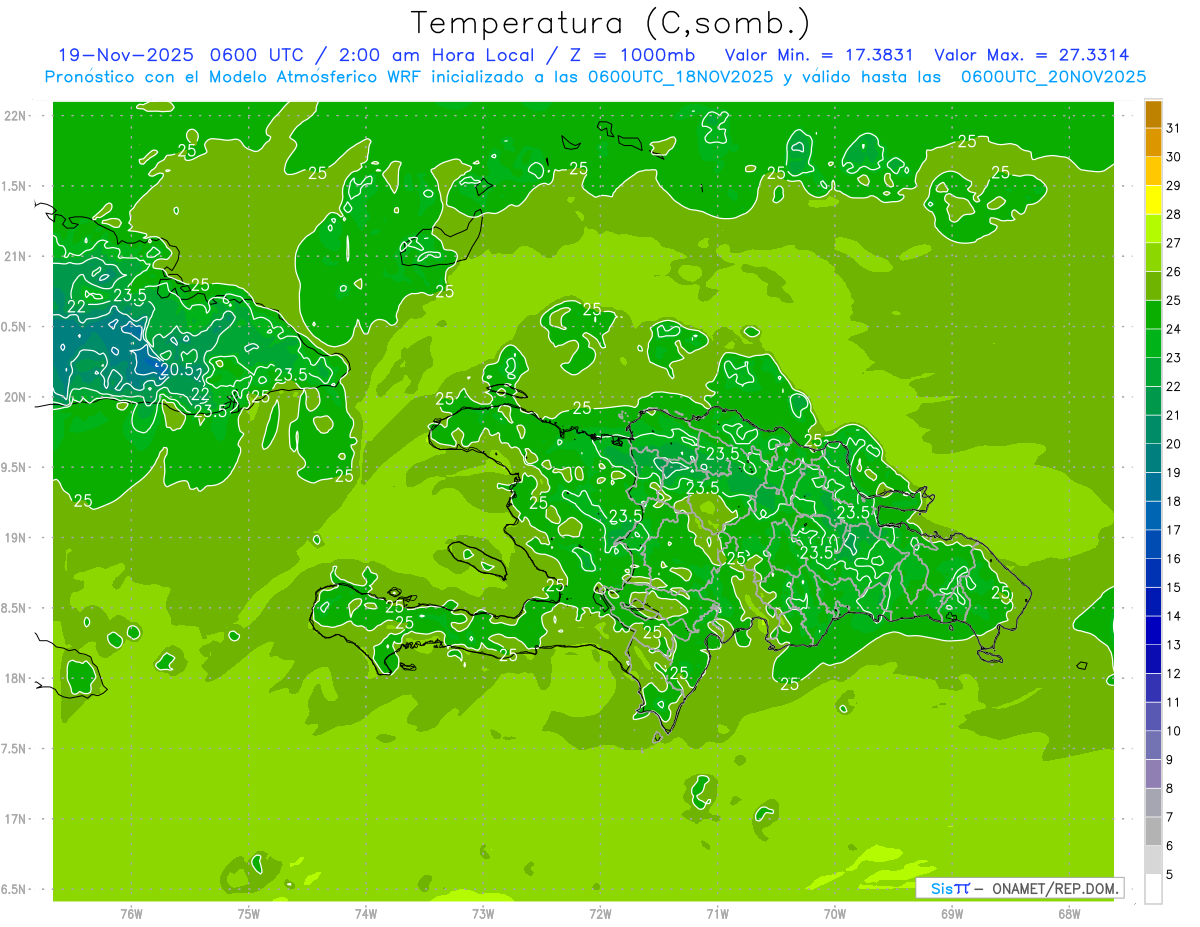The height and width of the screenshot is (927, 1200).
Task: Click the 'Temperatura (C,somb.)' map title
Action: click(610, 24)
